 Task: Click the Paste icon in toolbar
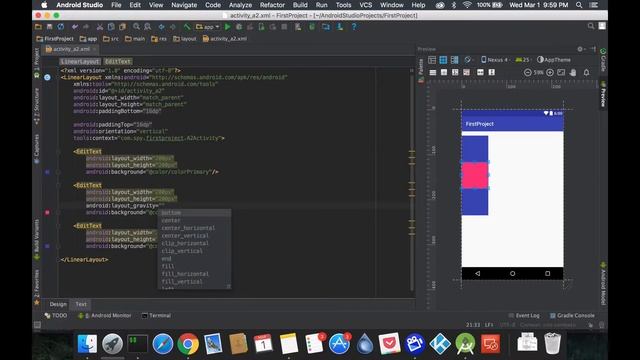pyautogui.click(x=122, y=27)
